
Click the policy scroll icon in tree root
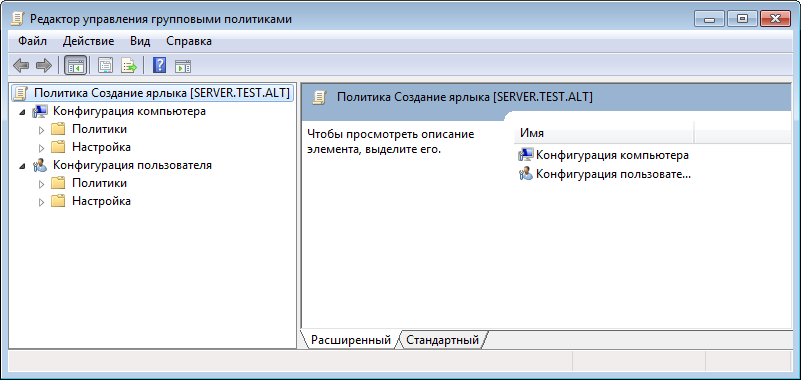point(21,93)
